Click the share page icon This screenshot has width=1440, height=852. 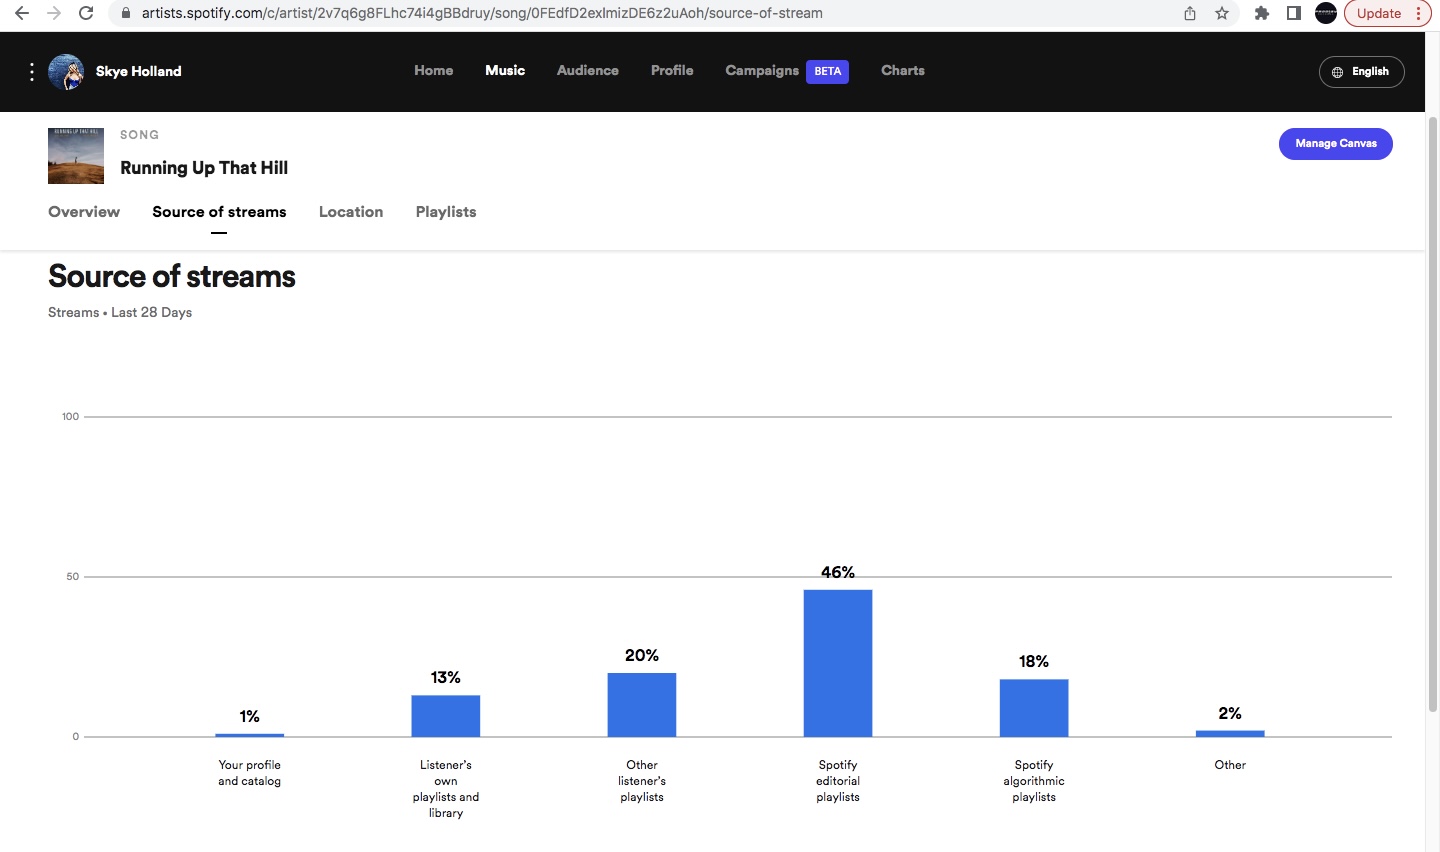click(1190, 13)
